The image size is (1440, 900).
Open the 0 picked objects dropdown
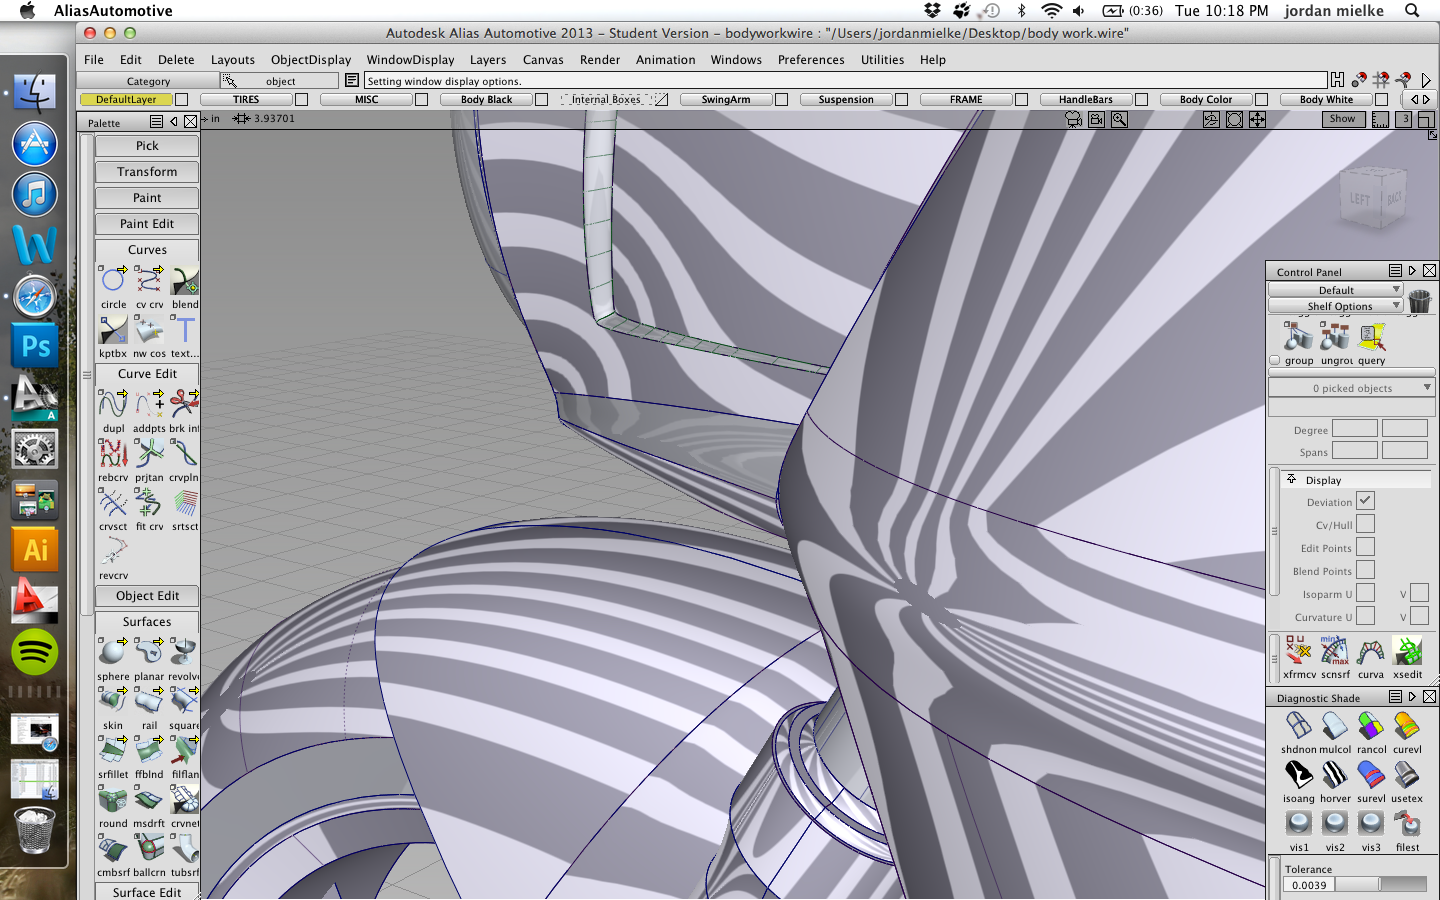[1352, 388]
